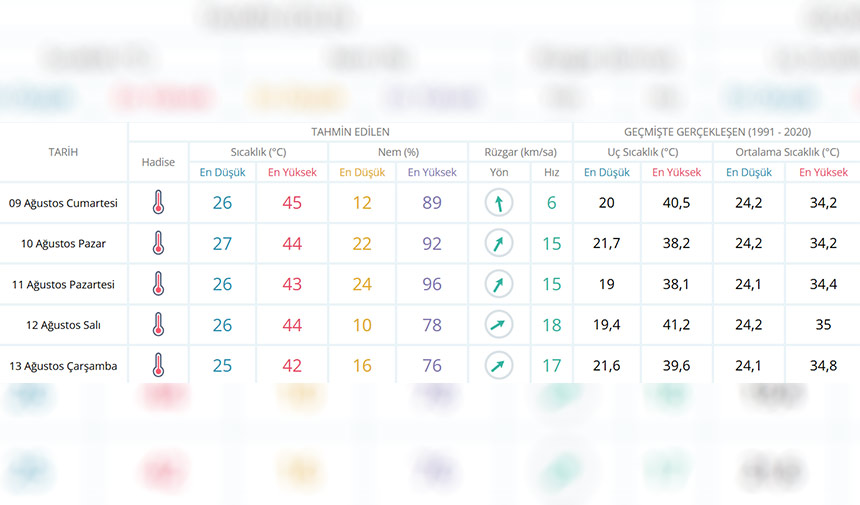Select the TAHMİN EDİLEN section header
Viewport: 860px width, 505px height.
pyautogui.click(x=350, y=132)
